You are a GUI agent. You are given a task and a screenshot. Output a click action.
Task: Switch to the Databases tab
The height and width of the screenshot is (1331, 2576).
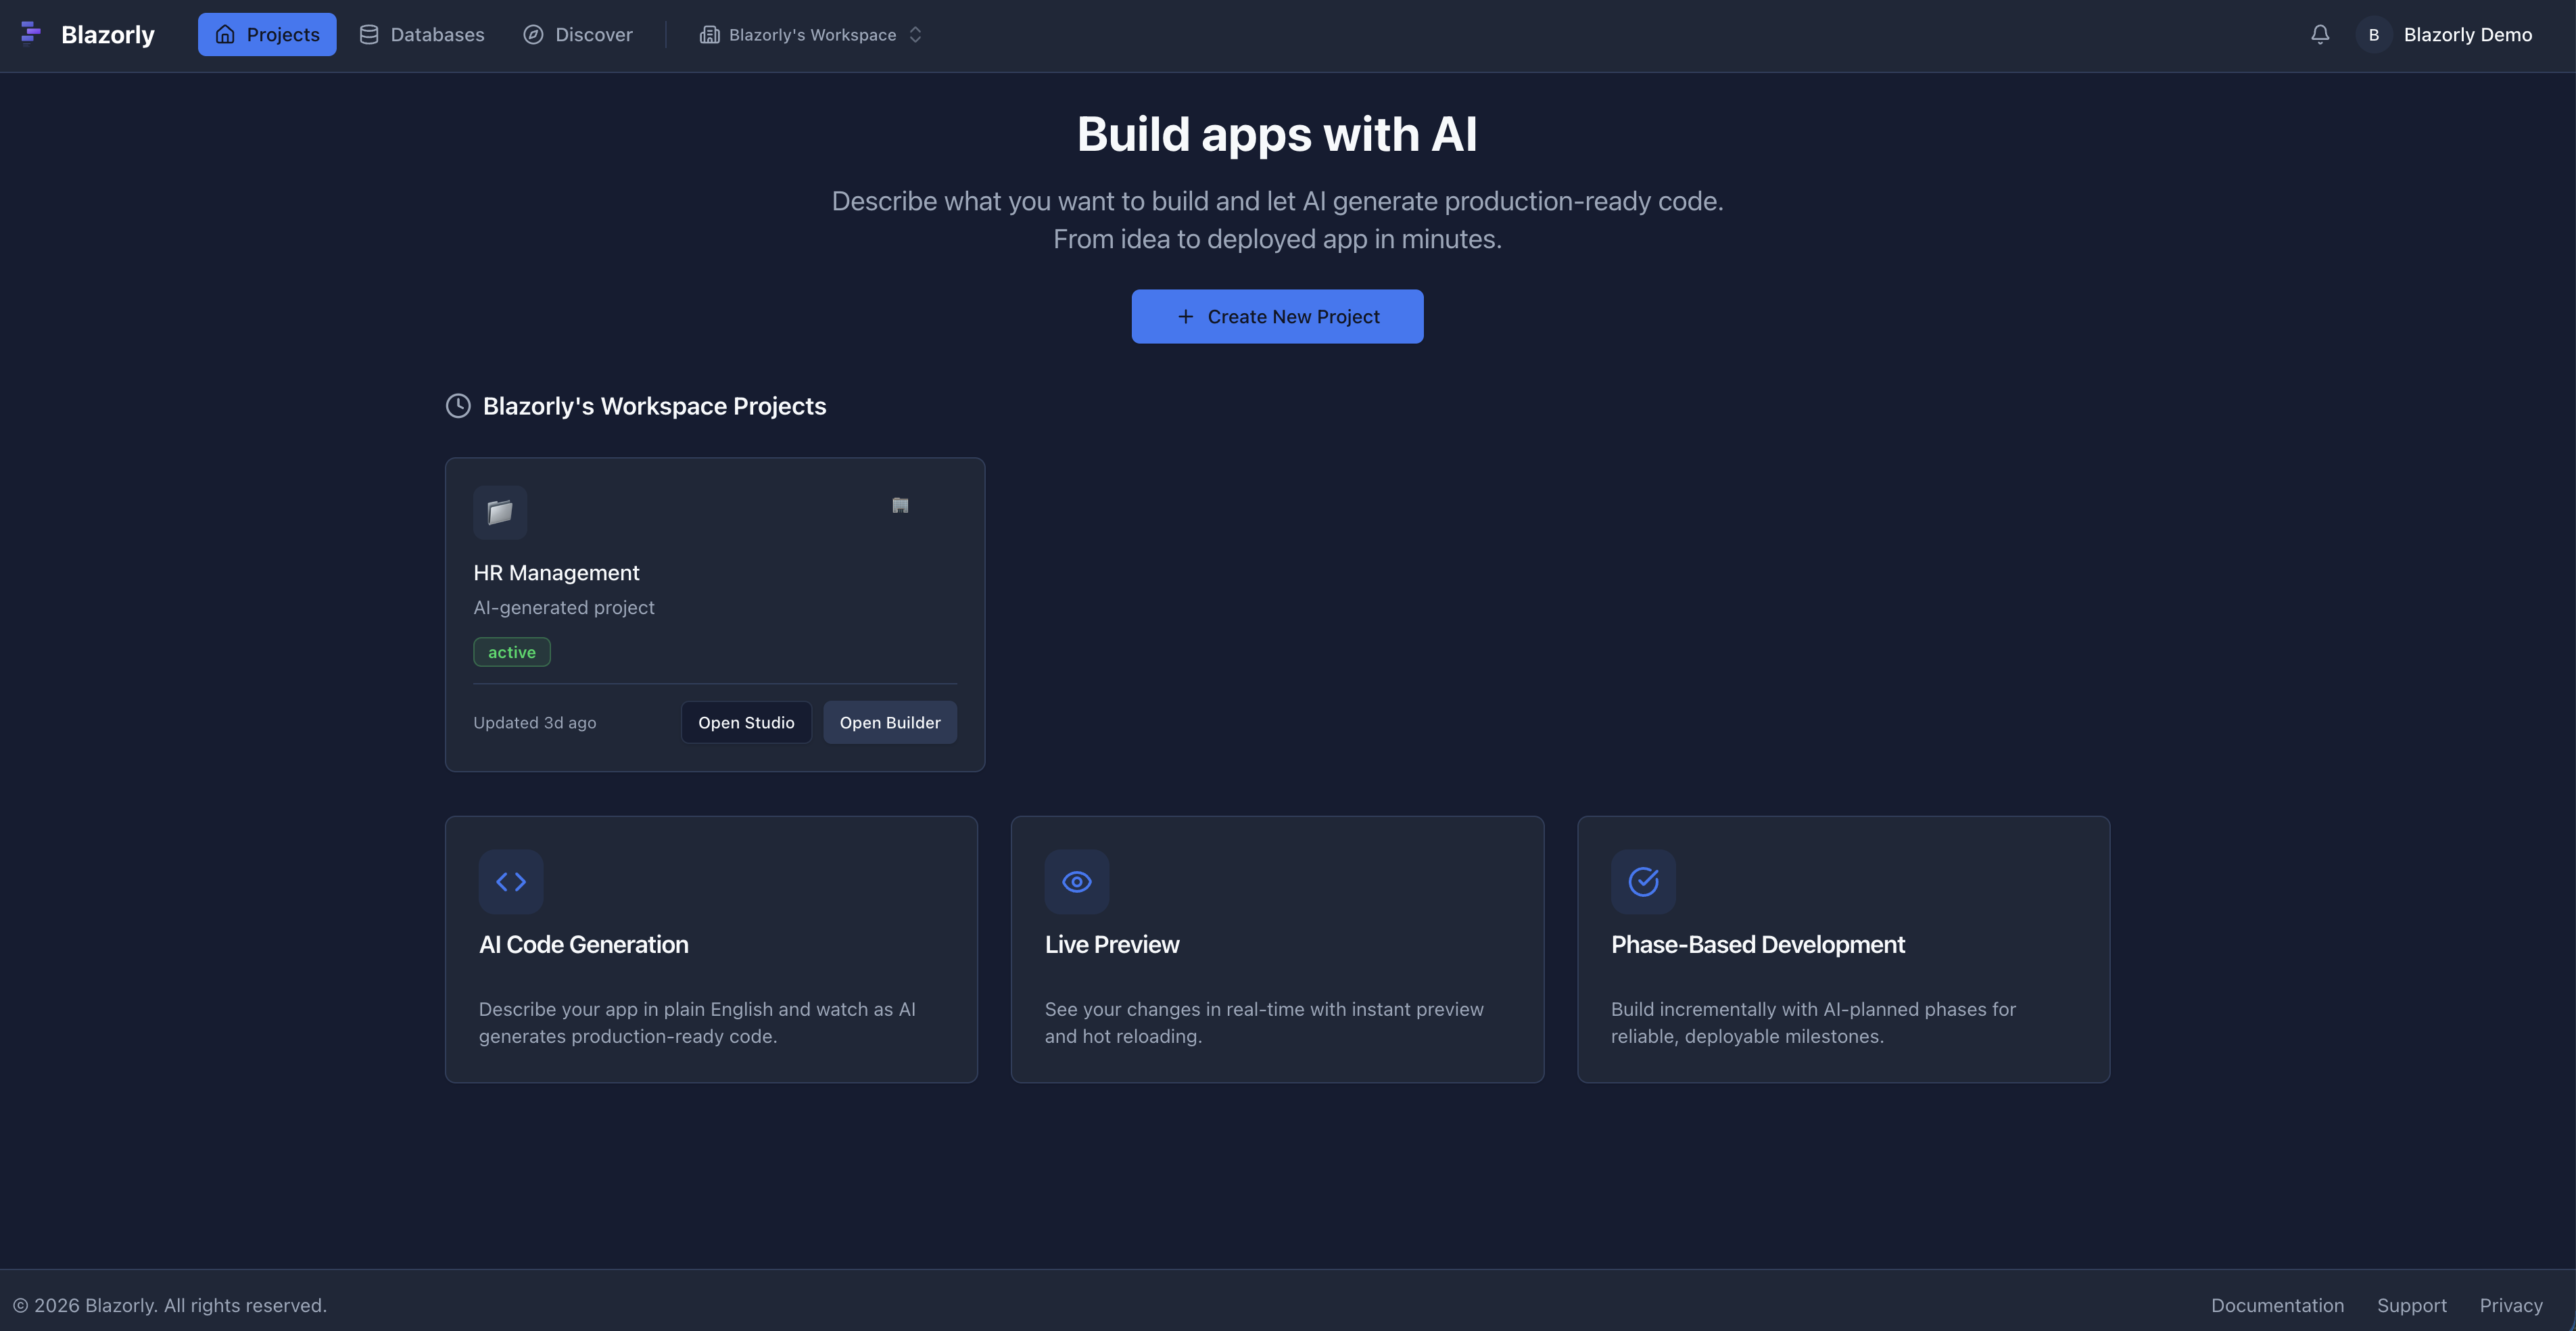(422, 35)
